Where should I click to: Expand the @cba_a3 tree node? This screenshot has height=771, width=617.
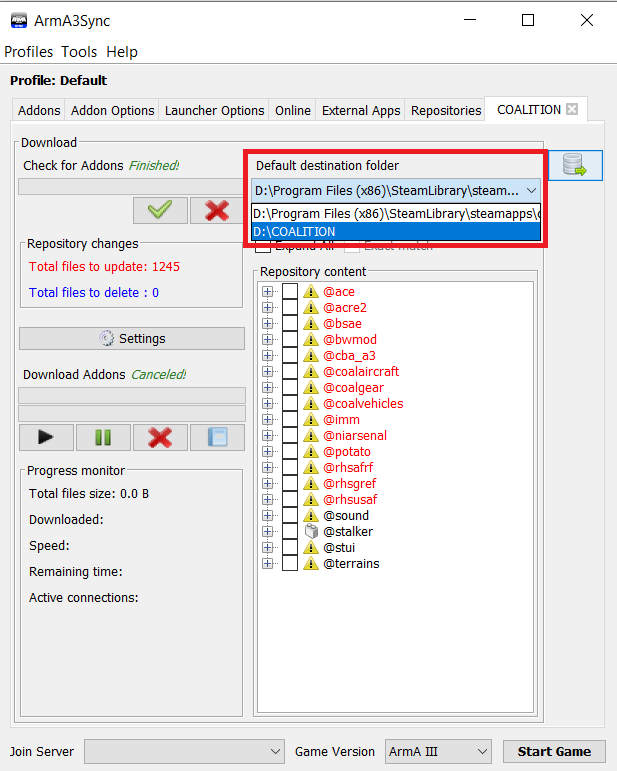point(267,356)
